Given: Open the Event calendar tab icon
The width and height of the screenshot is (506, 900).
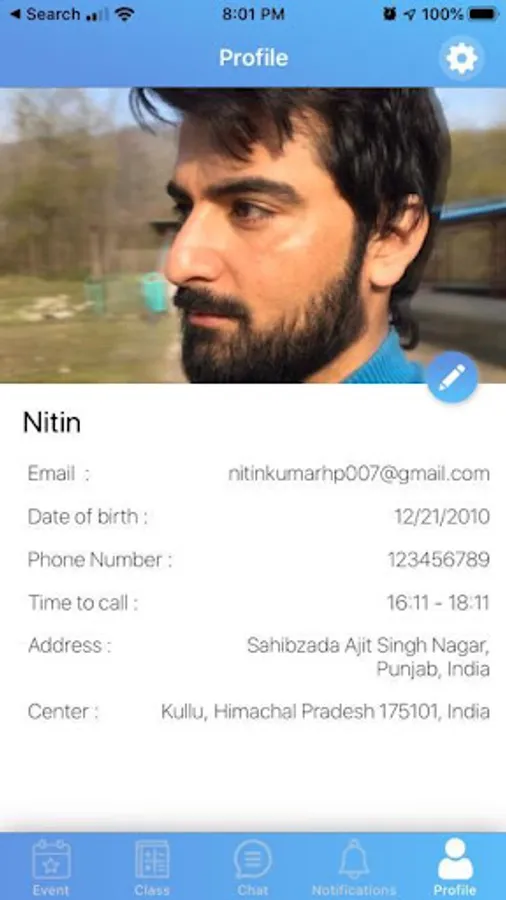Looking at the screenshot, I should tap(51, 860).
